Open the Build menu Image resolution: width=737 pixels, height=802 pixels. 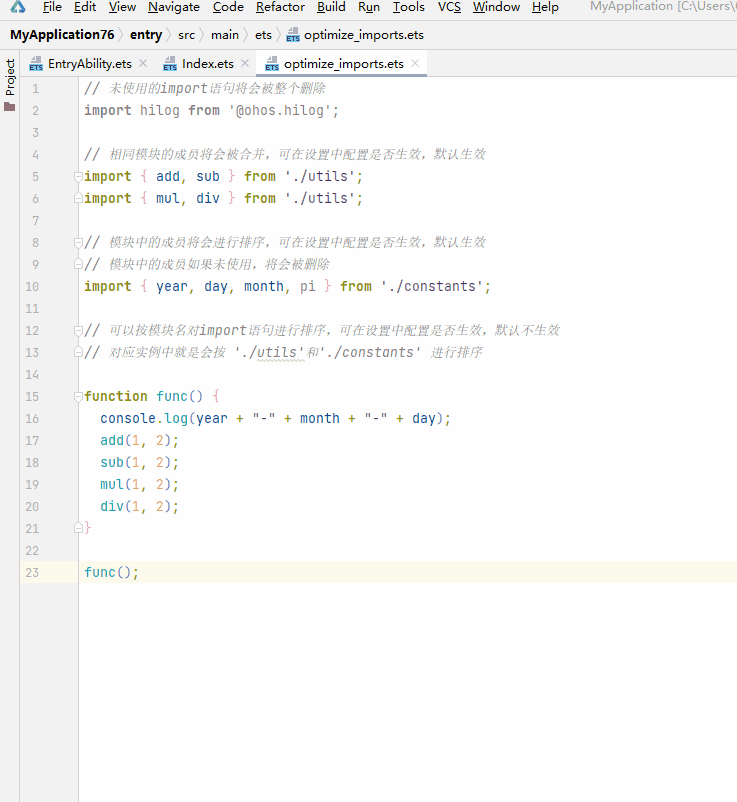331,7
